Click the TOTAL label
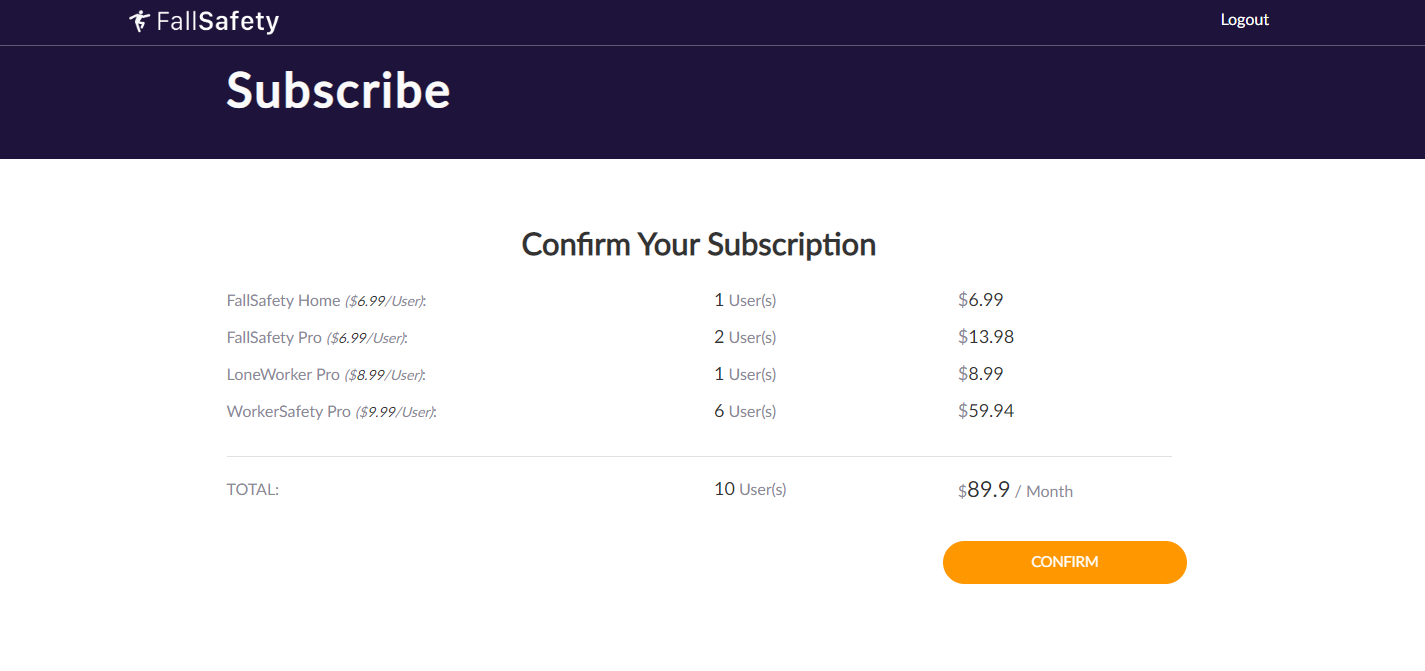Image resolution: width=1425 pixels, height=671 pixels. click(253, 490)
